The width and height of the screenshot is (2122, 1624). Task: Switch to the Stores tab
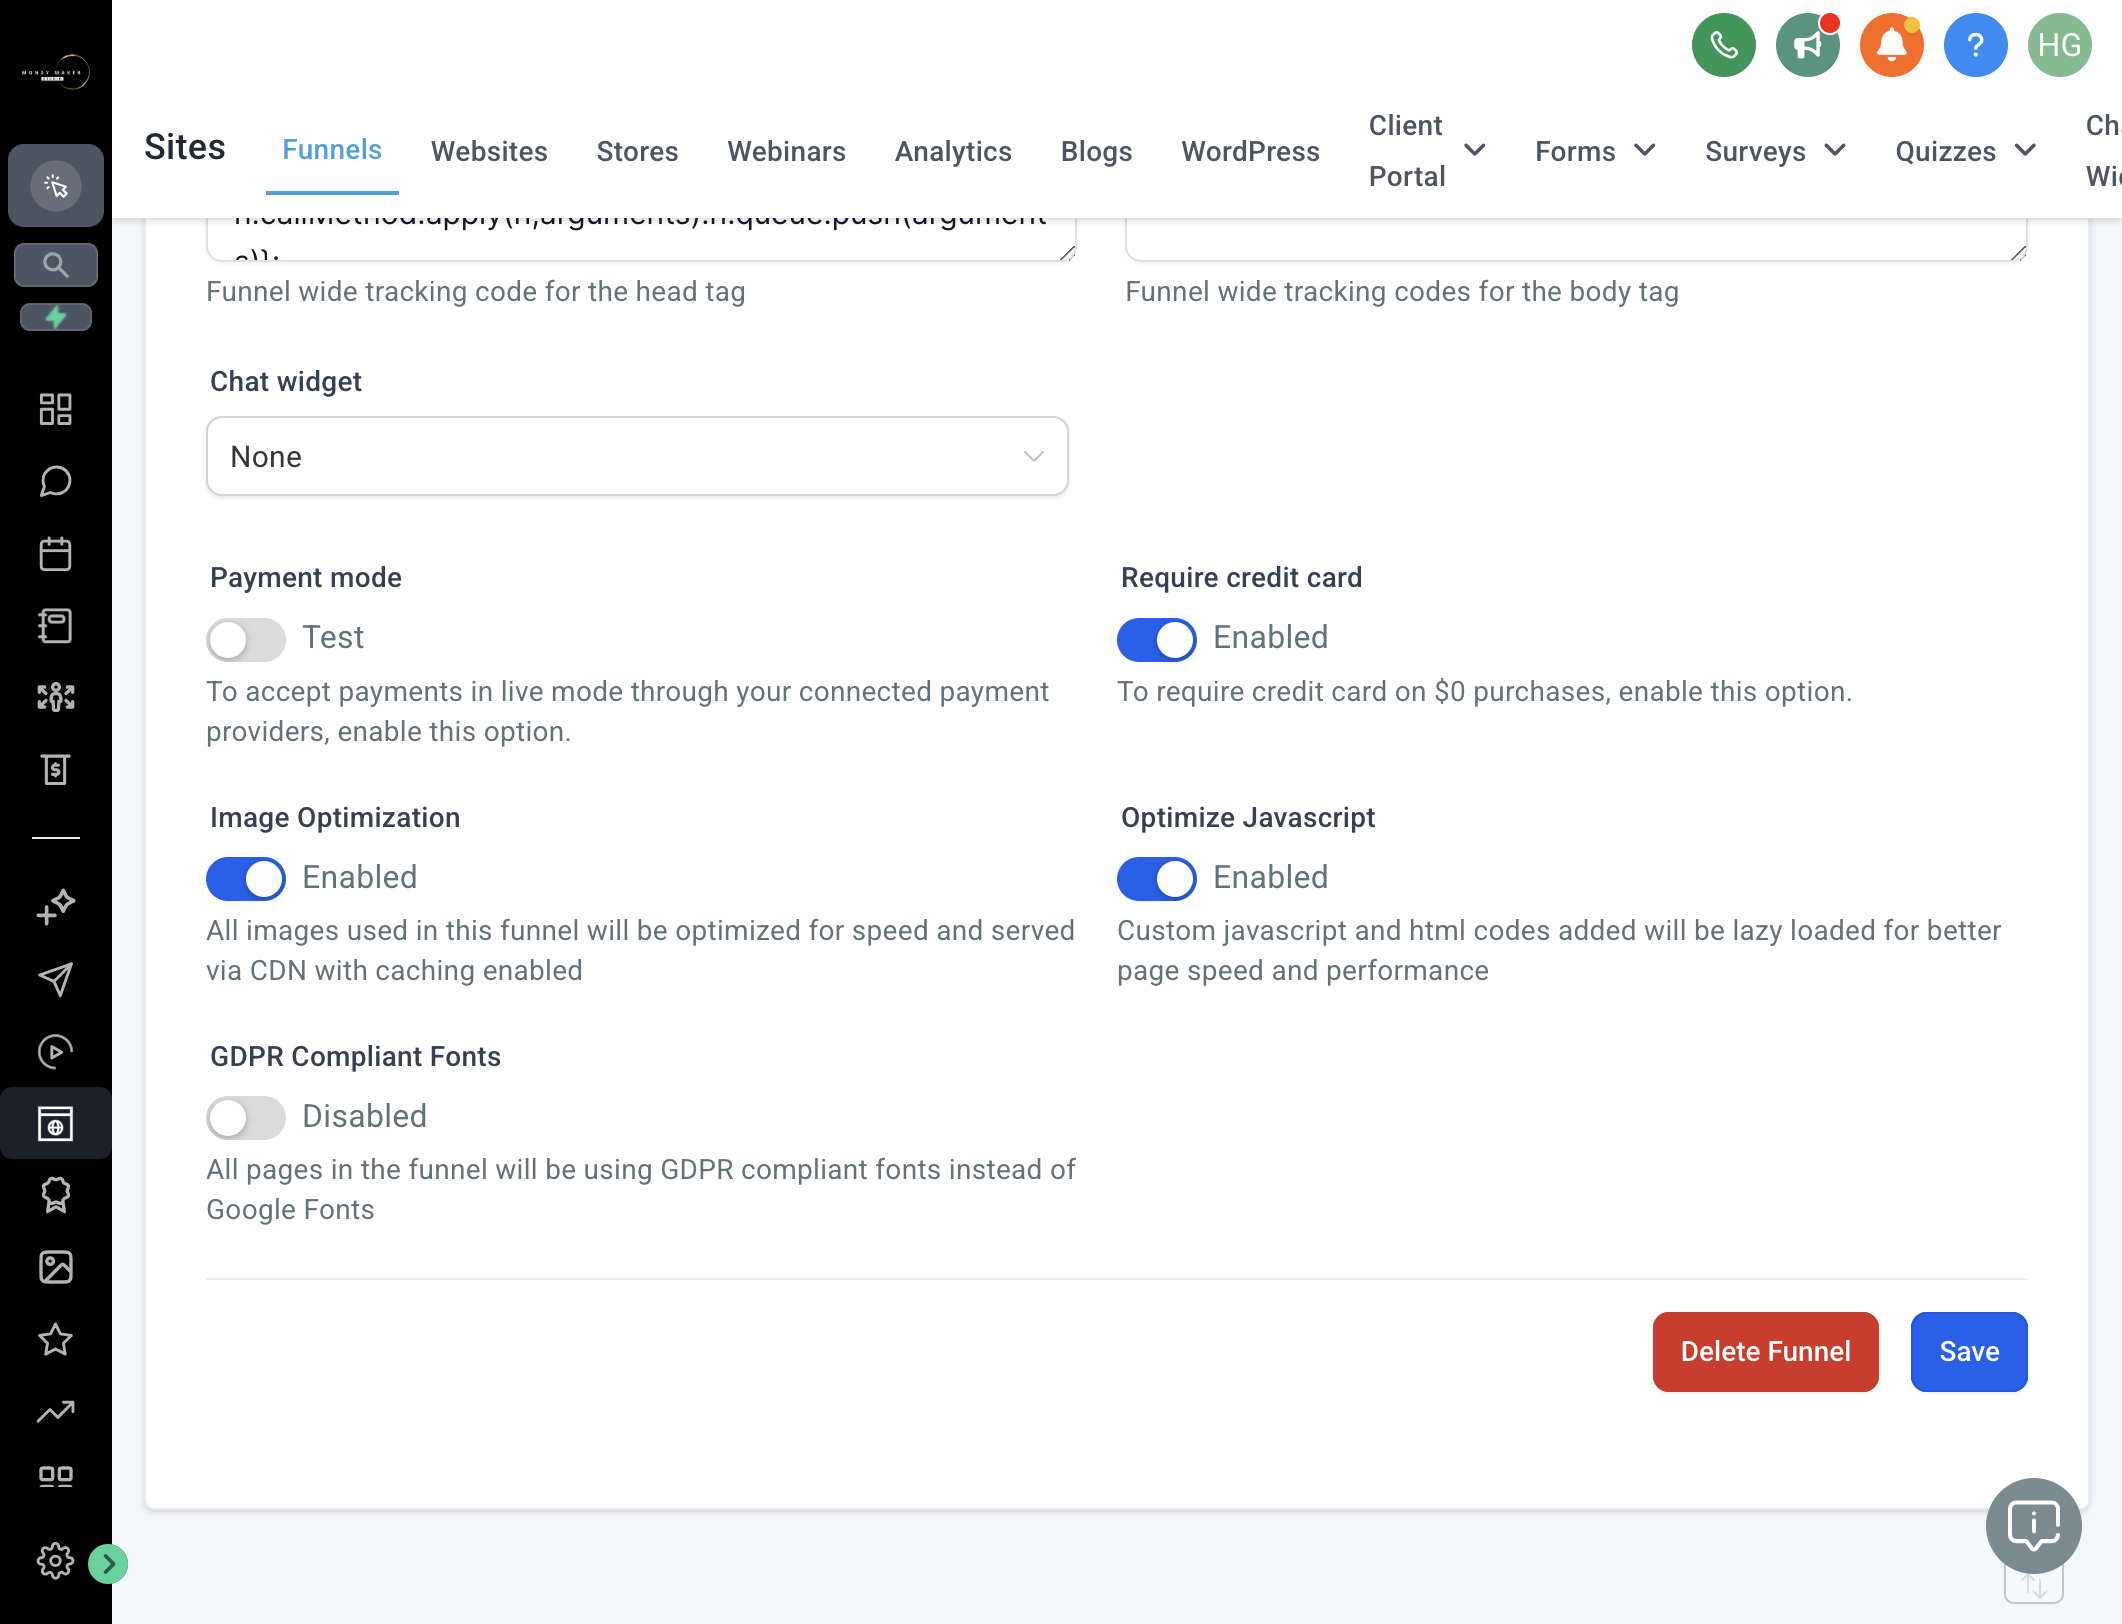tap(637, 151)
